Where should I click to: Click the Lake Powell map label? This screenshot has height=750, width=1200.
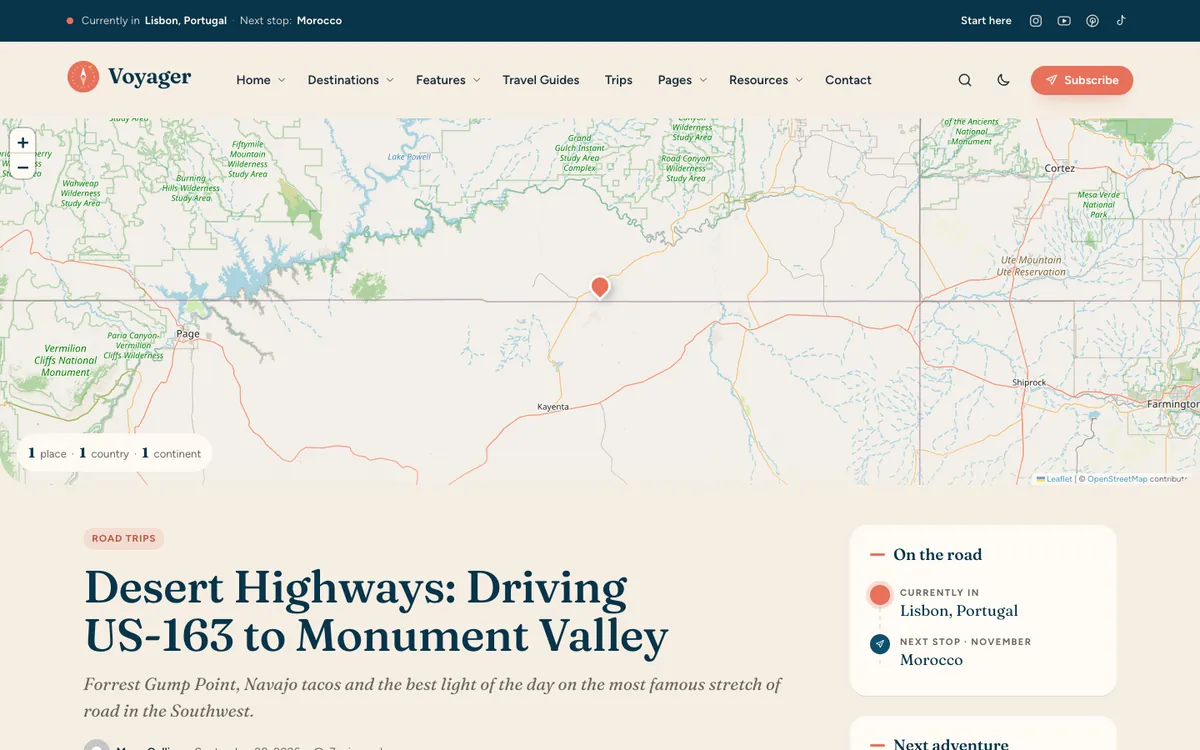(x=409, y=157)
